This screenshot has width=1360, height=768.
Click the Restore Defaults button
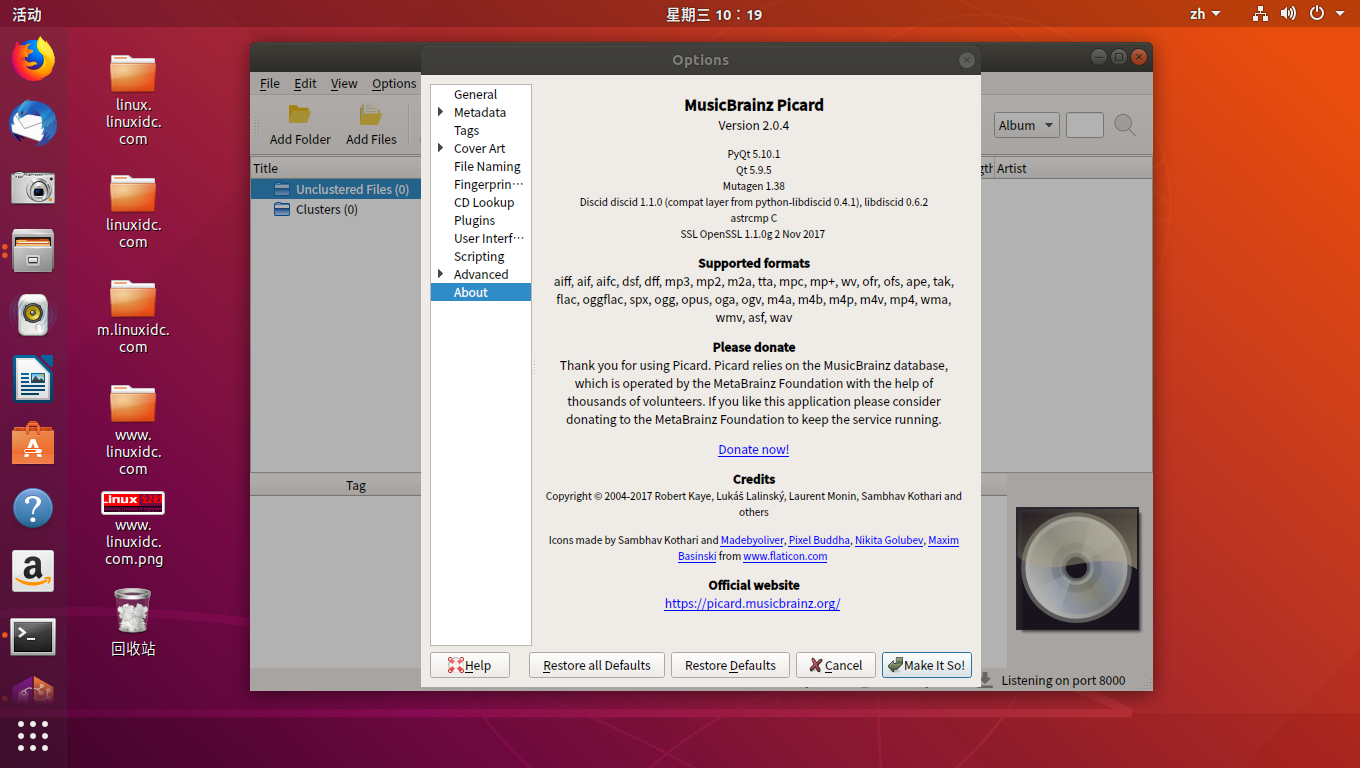coord(730,665)
